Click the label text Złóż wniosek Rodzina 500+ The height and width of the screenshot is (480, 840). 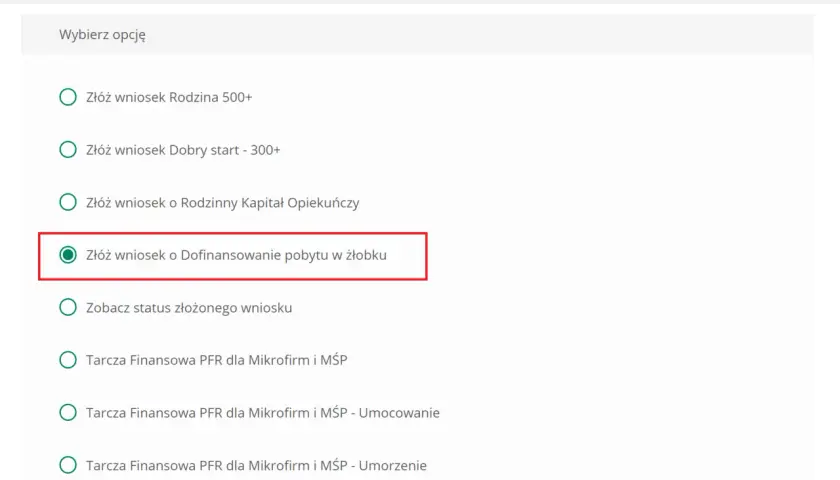coord(169,98)
